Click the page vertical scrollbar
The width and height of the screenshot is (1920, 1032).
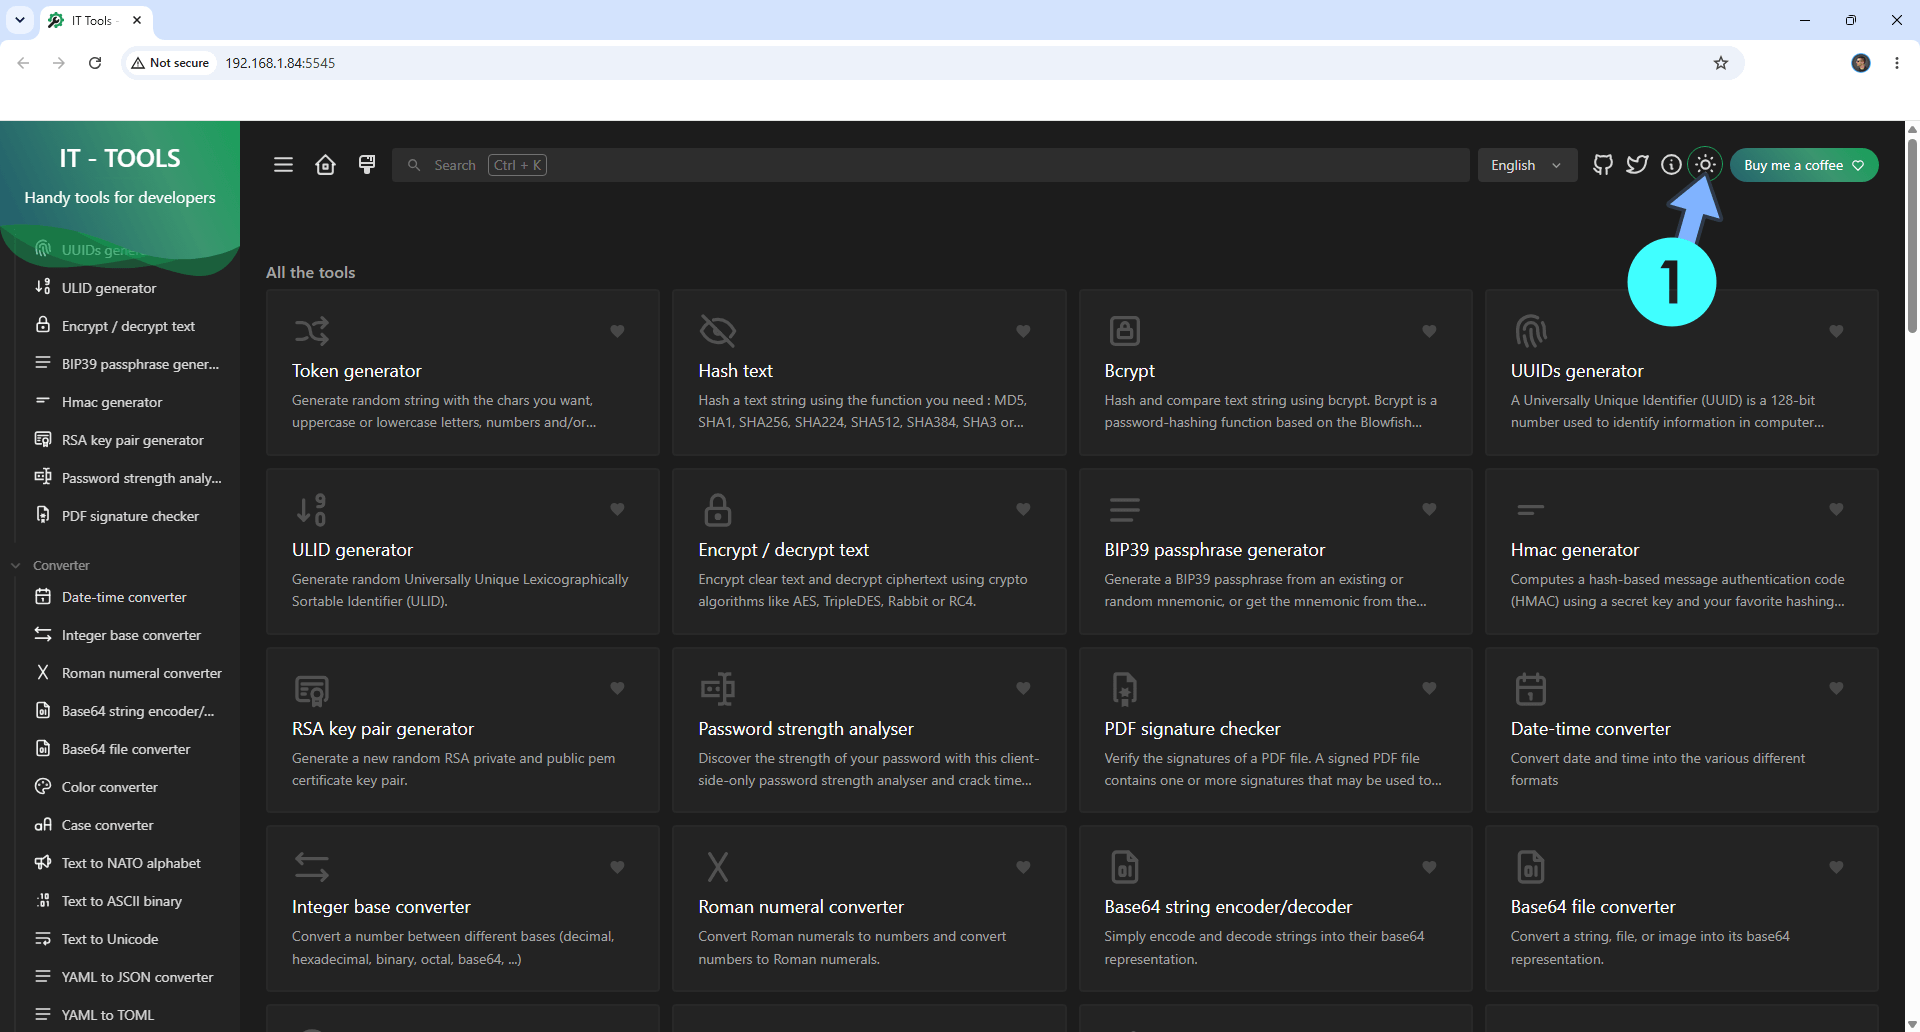1912,235
